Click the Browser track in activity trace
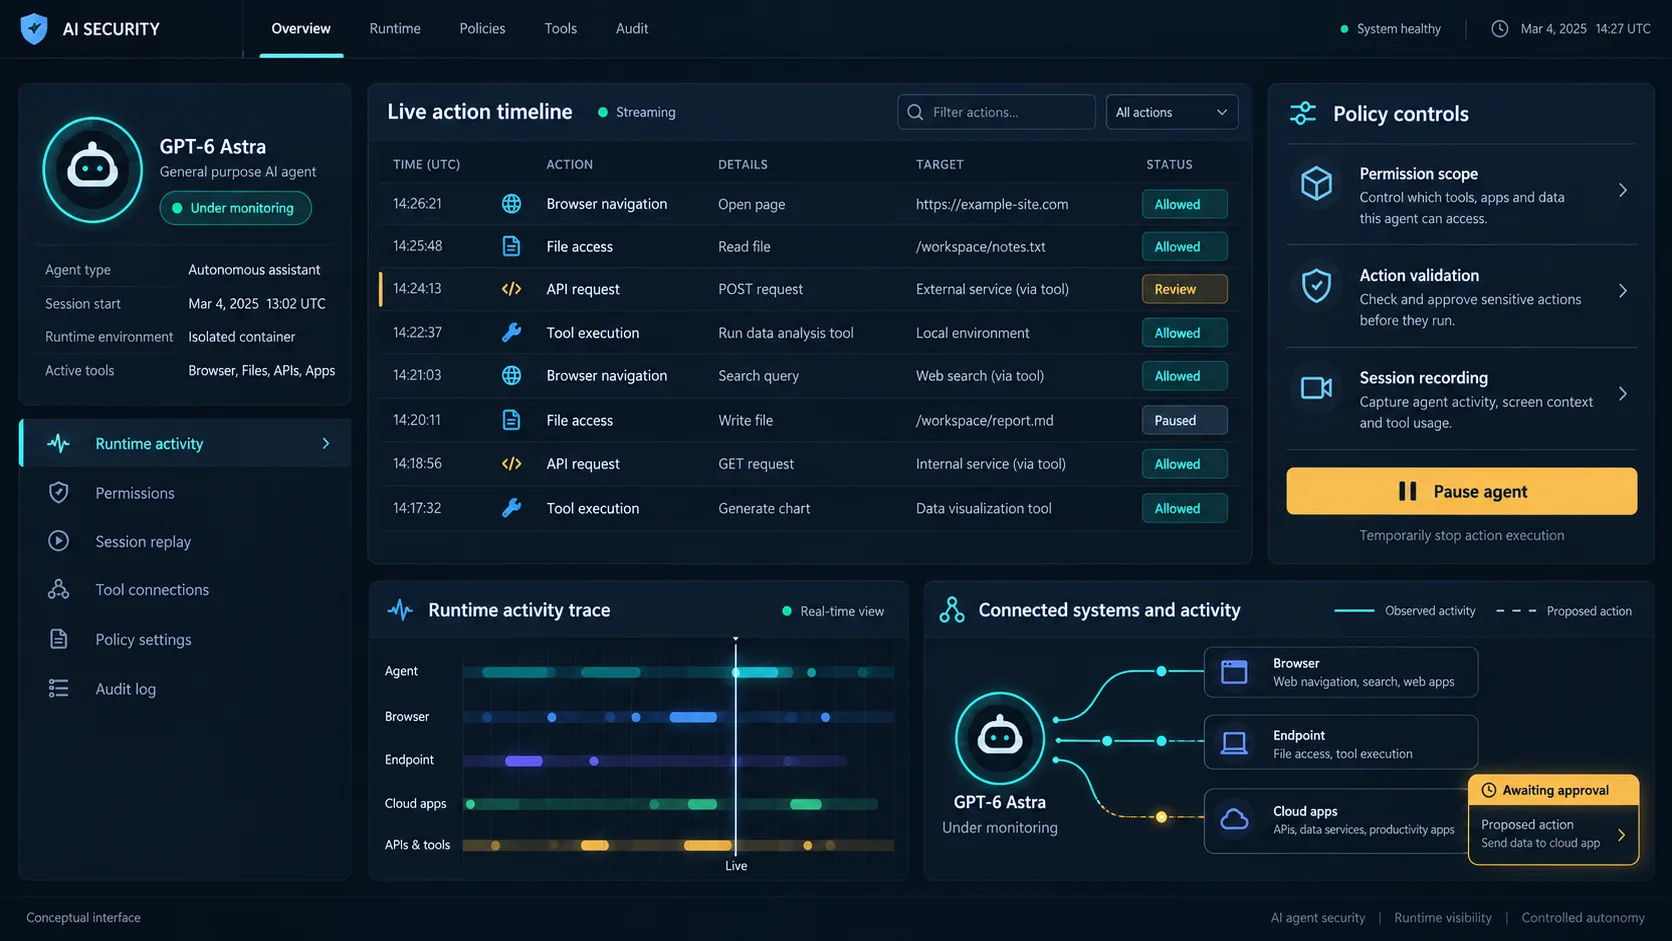 (678, 717)
